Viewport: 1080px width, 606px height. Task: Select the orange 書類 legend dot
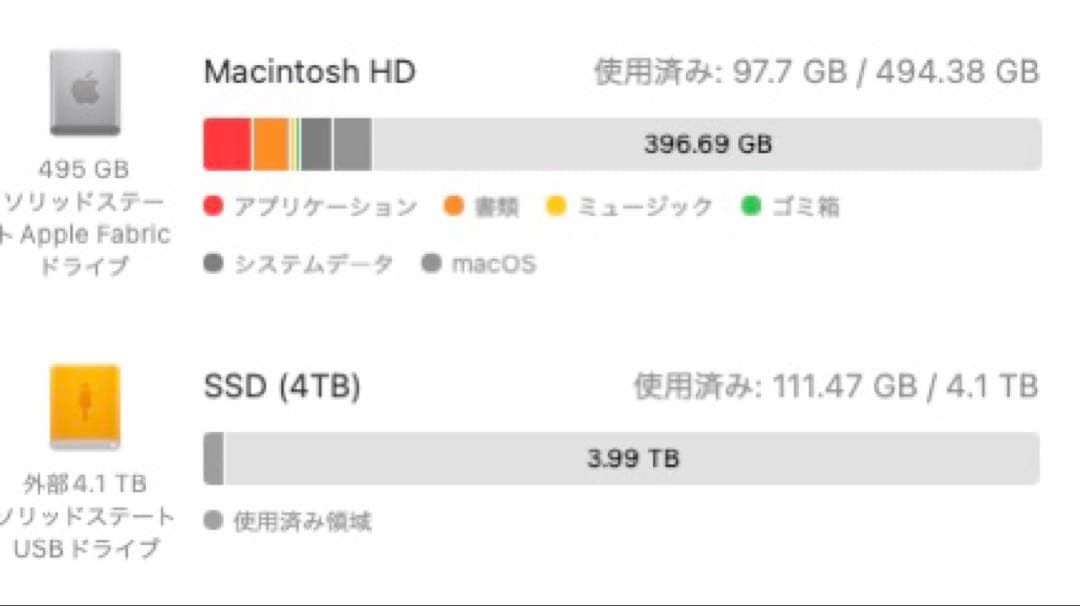coord(453,206)
